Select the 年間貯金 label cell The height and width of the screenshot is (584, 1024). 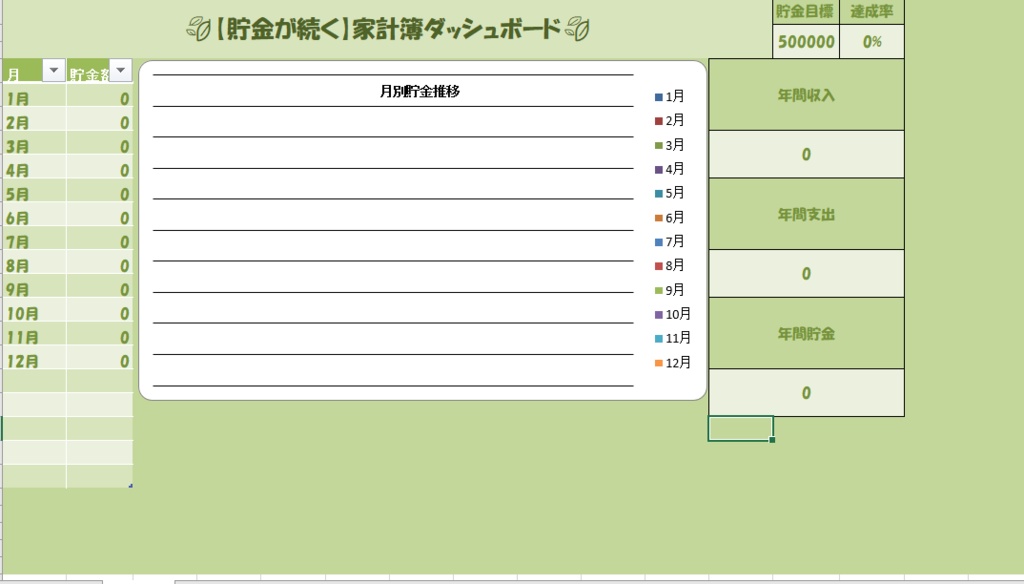coord(807,334)
